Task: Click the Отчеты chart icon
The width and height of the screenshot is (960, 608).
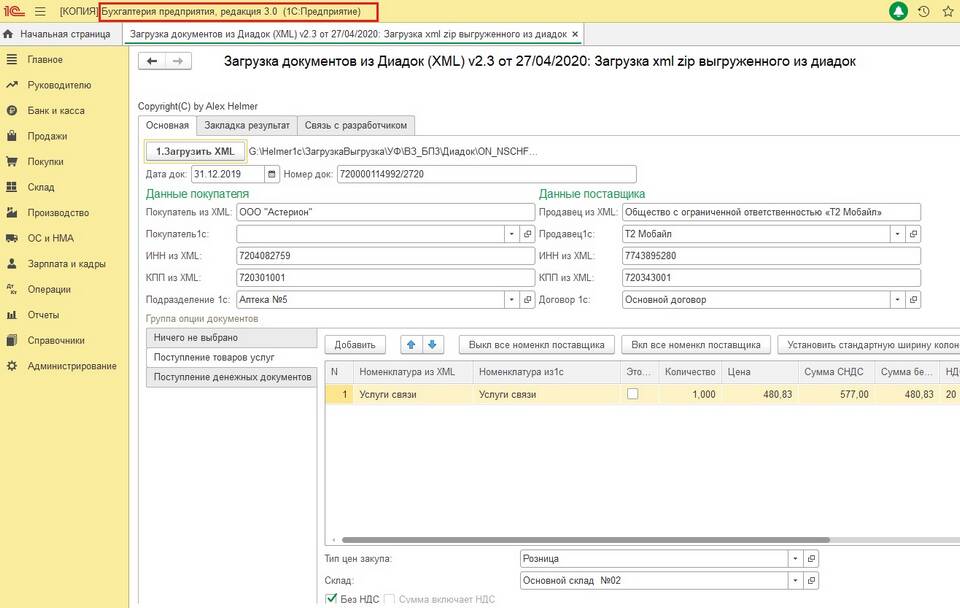Action: pyautogui.click(x=12, y=315)
